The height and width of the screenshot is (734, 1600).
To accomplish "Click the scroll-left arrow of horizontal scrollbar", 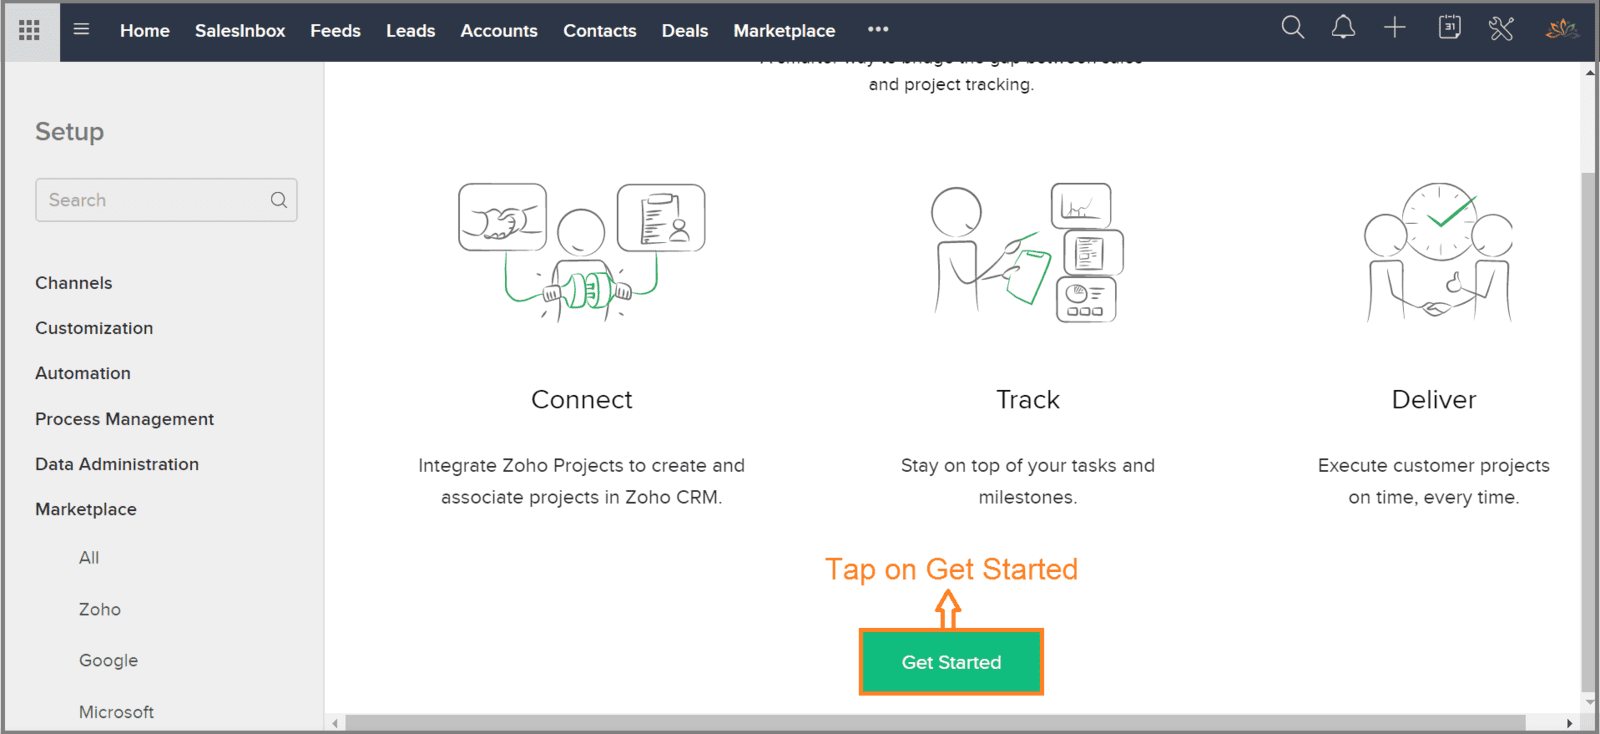I will 335,723.
